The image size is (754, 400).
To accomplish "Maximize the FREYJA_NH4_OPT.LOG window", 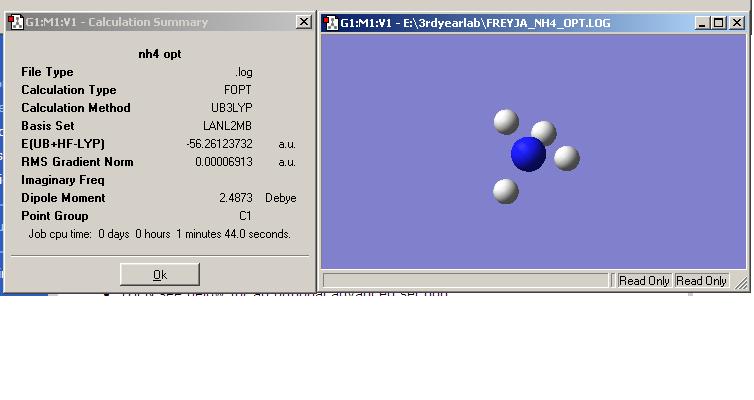I will 718,23.
